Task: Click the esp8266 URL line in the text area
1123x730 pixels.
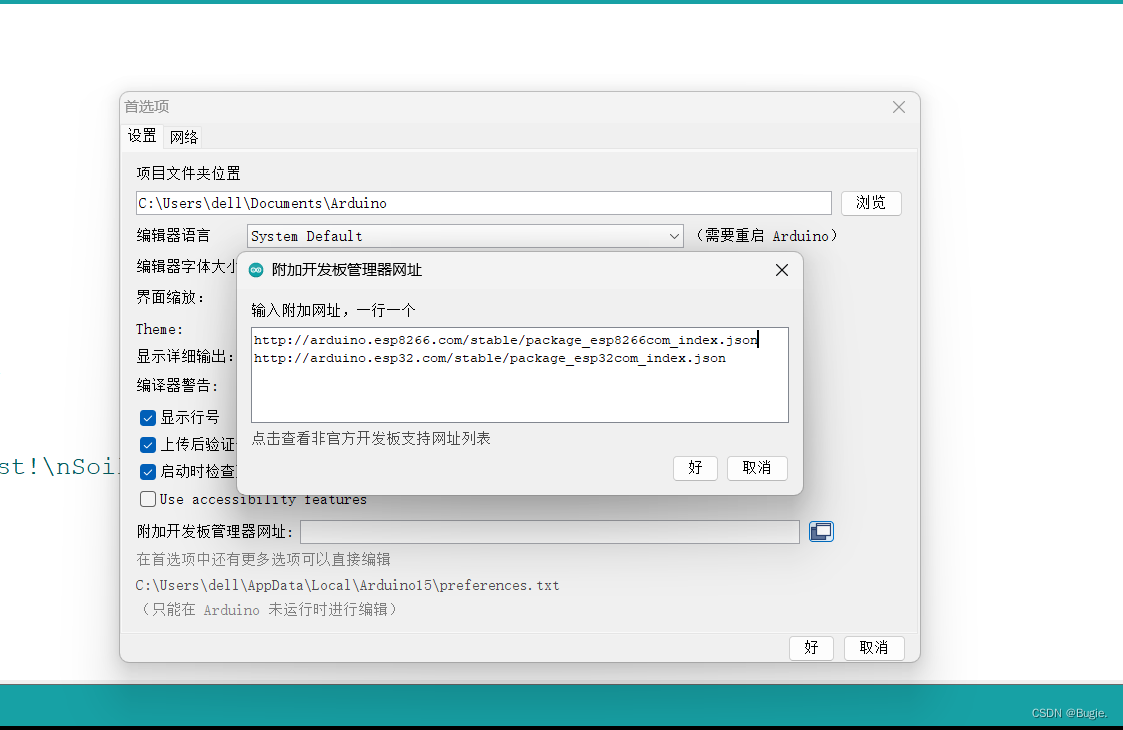Action: coord(506,340)
